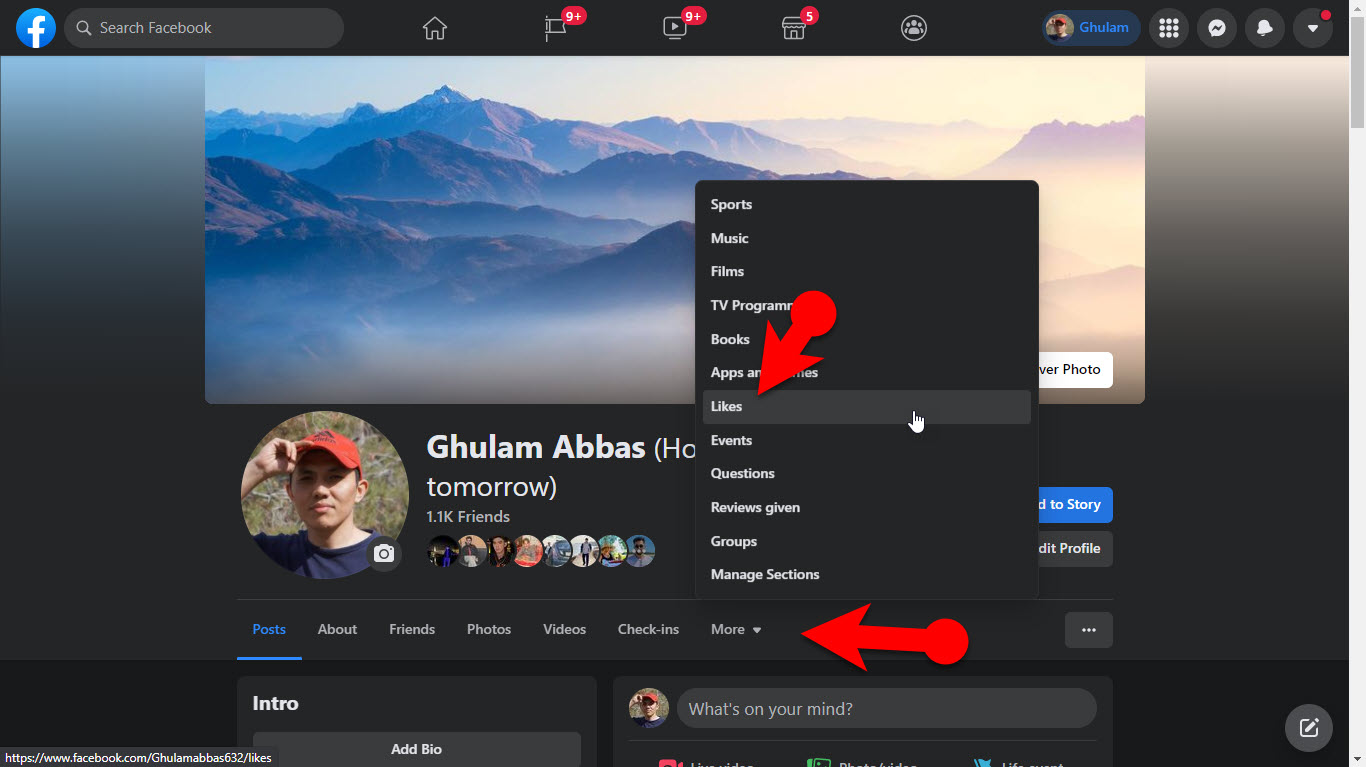1366x767 pixels.
Task: Open the Marketplace icon
Action: tap(794, 28)
